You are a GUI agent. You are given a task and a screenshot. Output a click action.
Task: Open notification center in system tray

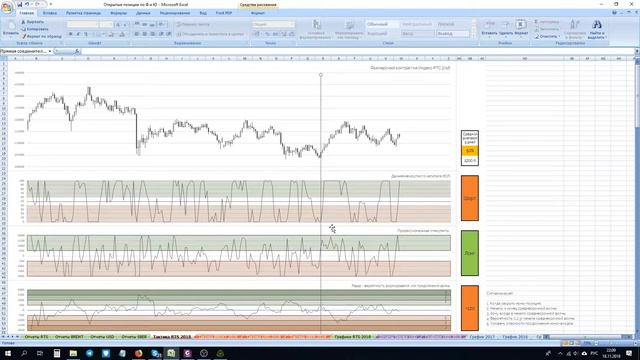pyautogui.click(x=629, y=353)
